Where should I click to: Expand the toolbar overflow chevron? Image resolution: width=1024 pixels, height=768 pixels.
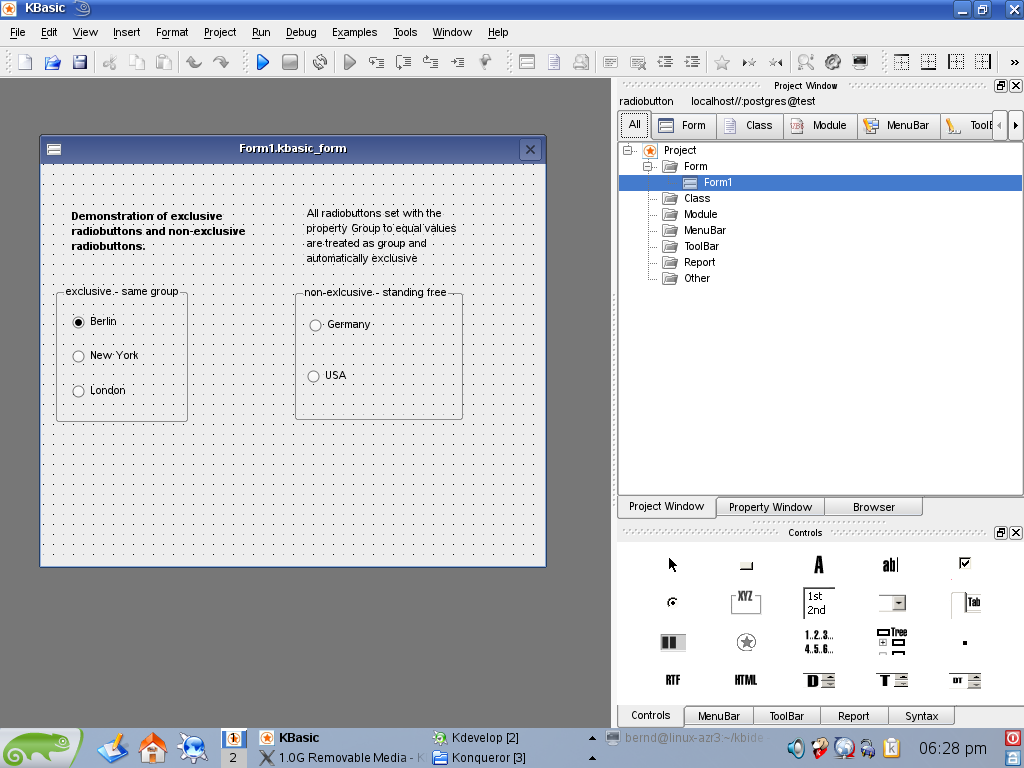click(x=1014, y=62)
